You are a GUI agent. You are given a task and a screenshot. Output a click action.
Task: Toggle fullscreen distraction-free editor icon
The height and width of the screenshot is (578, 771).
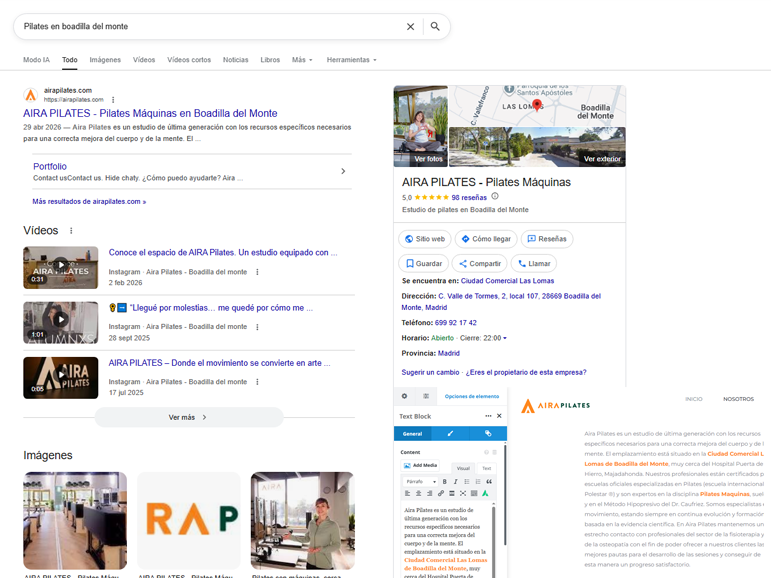pos(463,493)
